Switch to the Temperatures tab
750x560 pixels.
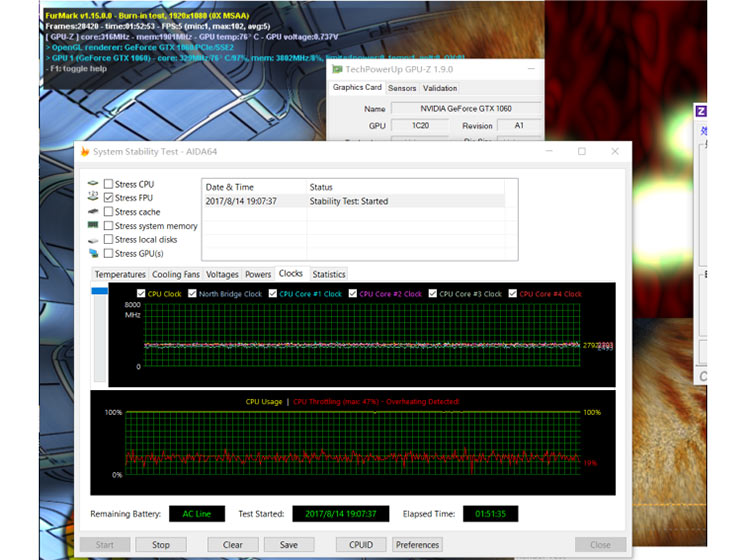click(x=120, y=275)
